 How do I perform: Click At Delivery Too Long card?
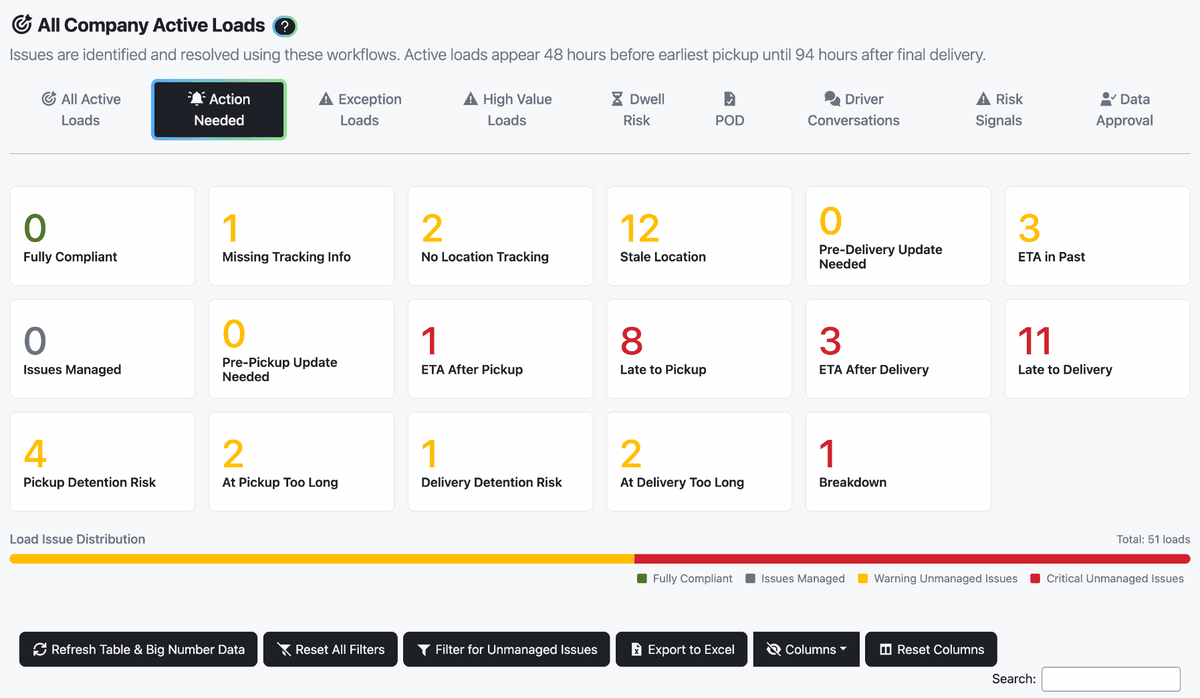(x=699, y=462)
